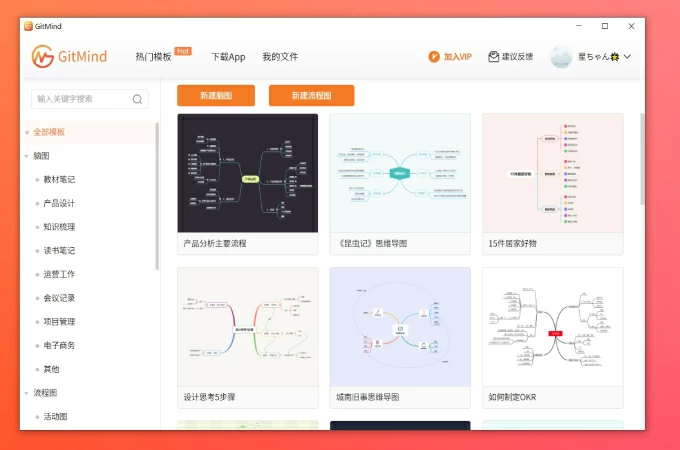
Task: Open the 产品分析主要流程 template thumbnail
Action: click(x=248, y=173)
